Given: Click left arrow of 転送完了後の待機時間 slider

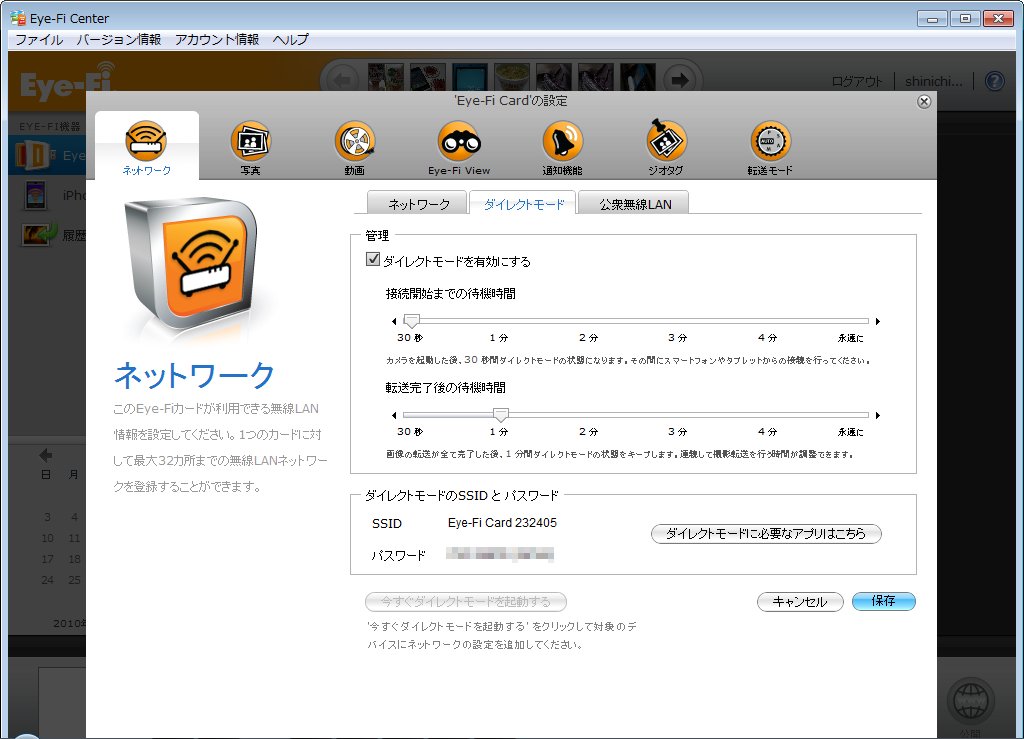Looking at the screenshot, I should coord(394,415).
